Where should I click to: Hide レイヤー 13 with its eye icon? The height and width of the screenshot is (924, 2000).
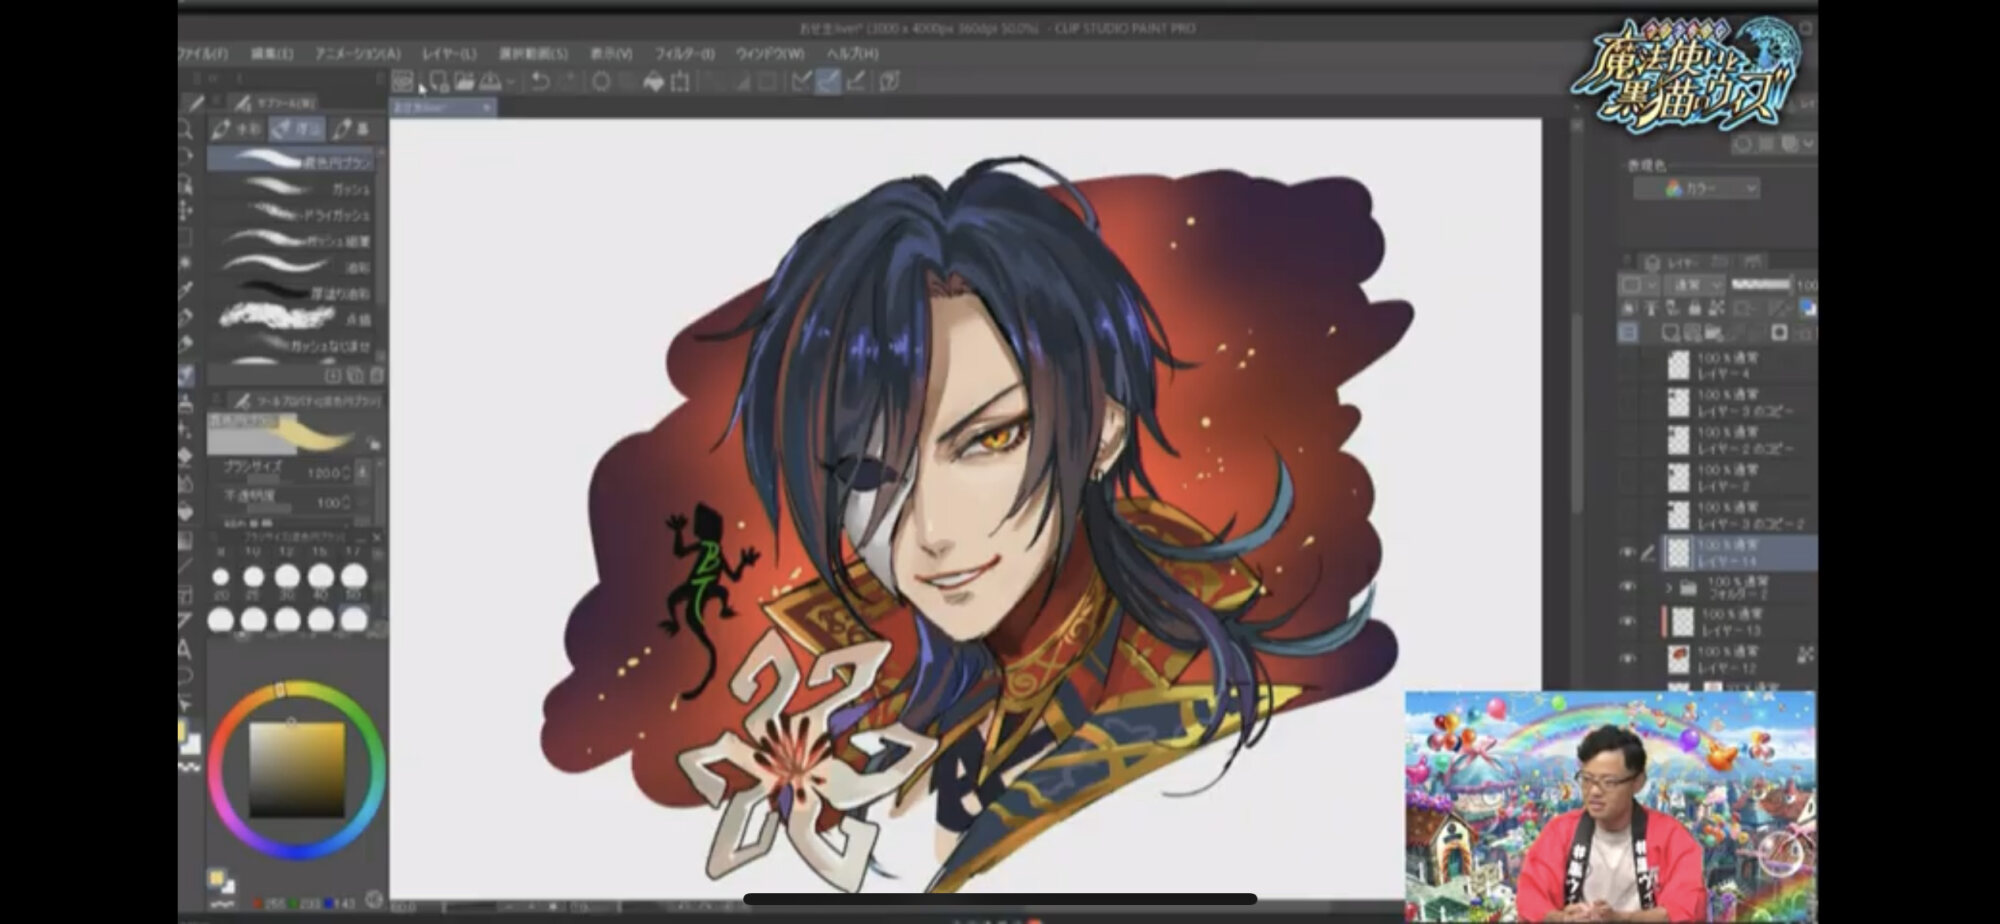[x=1627, y=621]
